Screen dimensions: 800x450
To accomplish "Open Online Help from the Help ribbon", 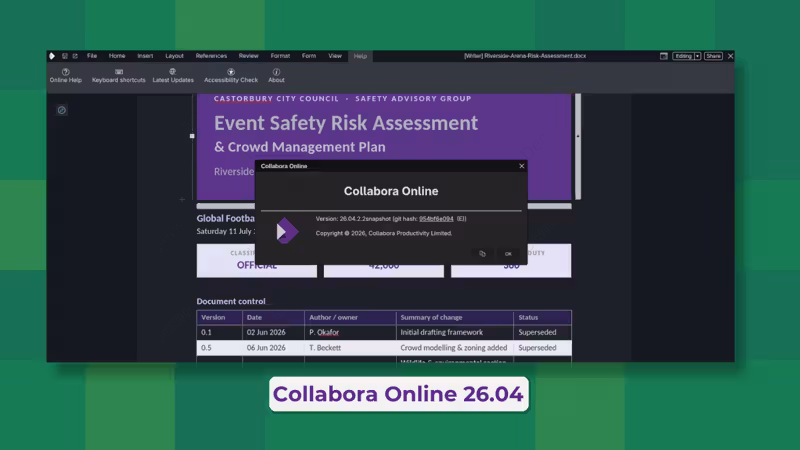I will [65, 76].
